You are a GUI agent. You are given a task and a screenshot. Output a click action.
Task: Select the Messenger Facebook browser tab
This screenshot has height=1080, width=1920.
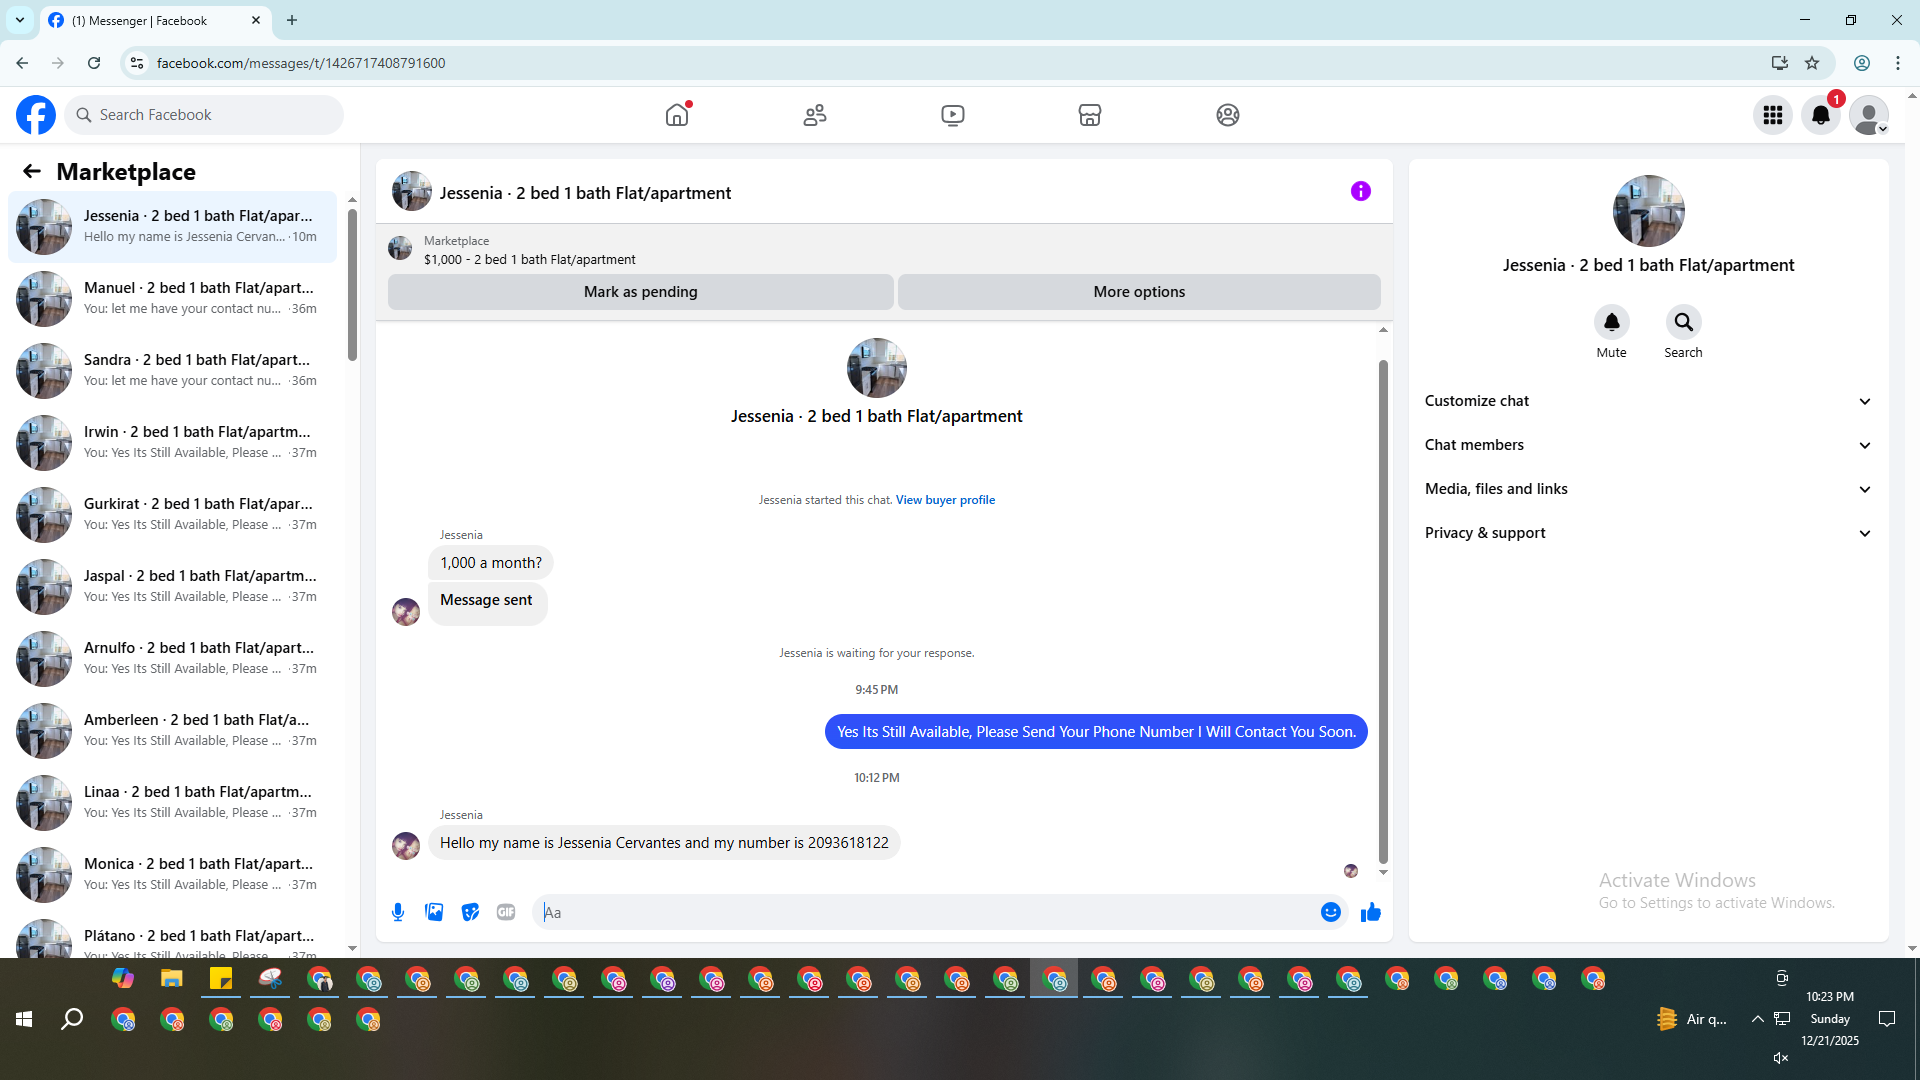click(x=155, y=20)
